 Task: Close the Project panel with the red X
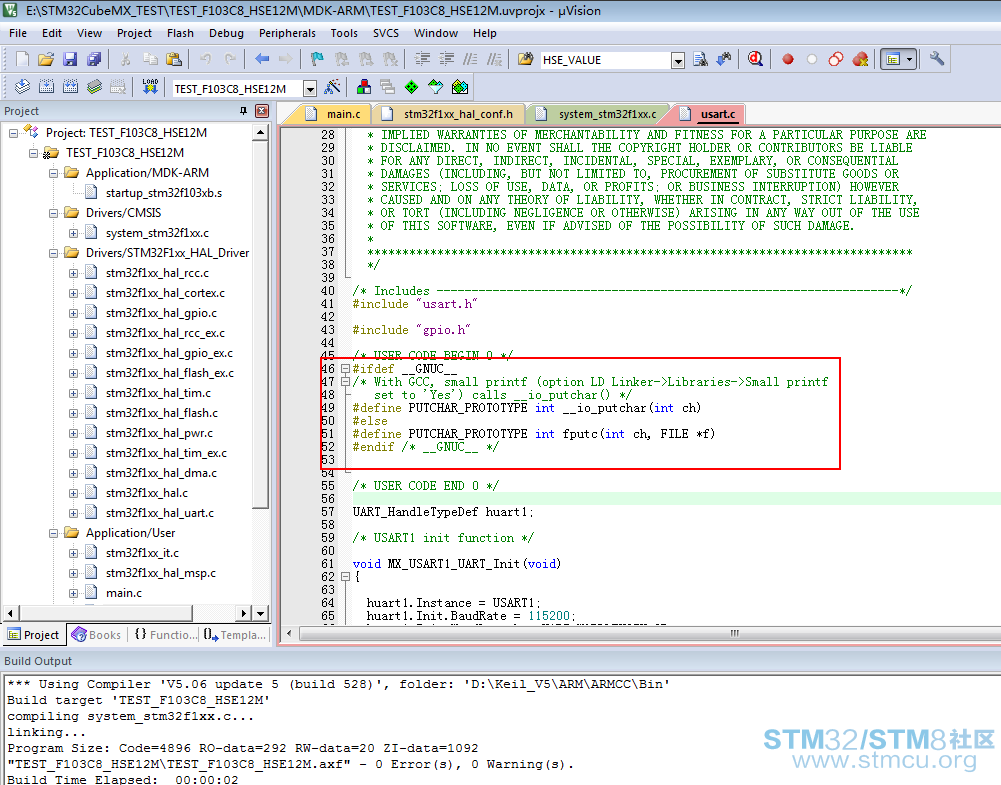pyautogui.click(x=262, y=111)
